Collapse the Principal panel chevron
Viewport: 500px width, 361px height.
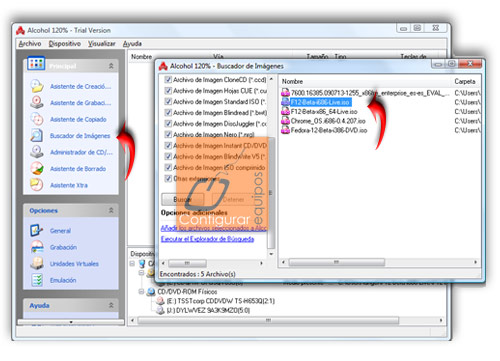111,66
